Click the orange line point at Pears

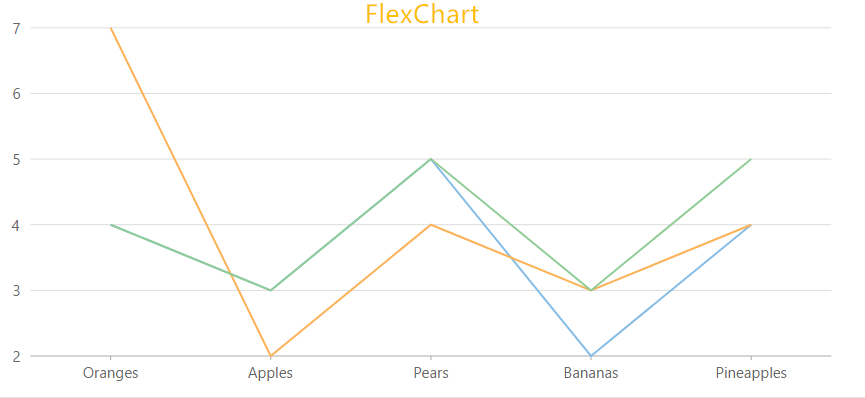point(431,225)
